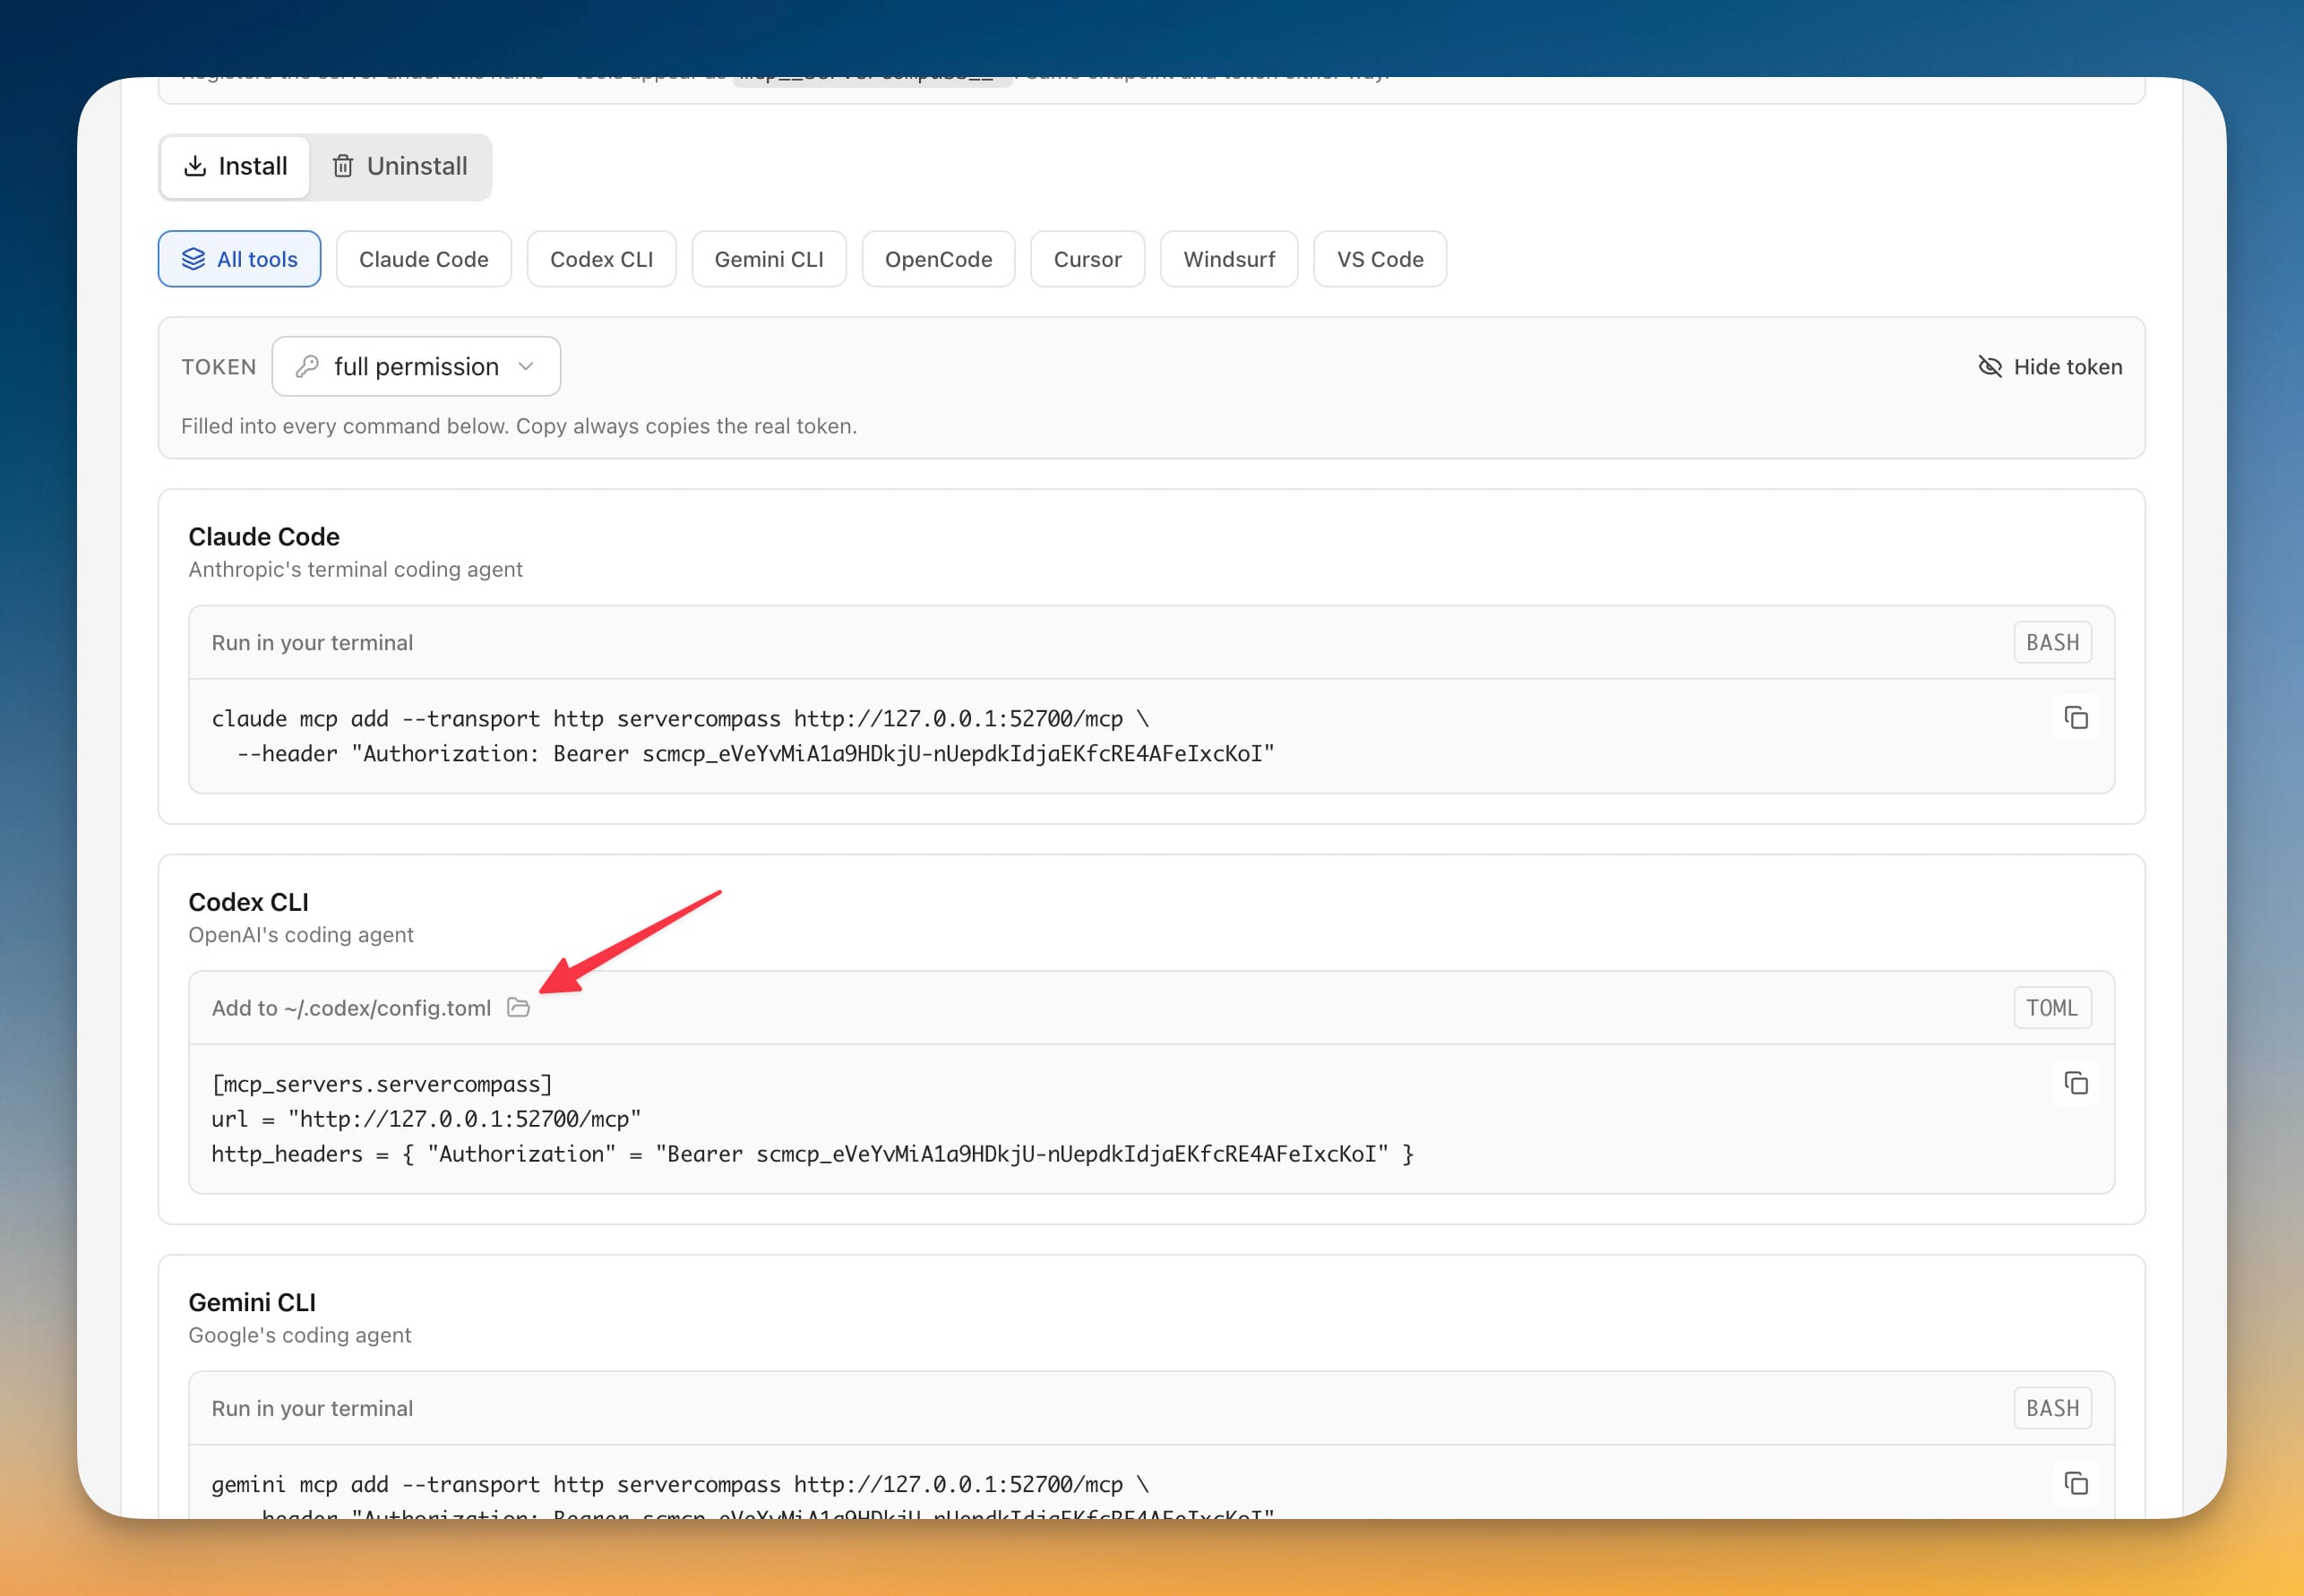Click the --header Authorization line in Claude Code
This screenshot has height=1596, width=2304.
tap(755, 753)
